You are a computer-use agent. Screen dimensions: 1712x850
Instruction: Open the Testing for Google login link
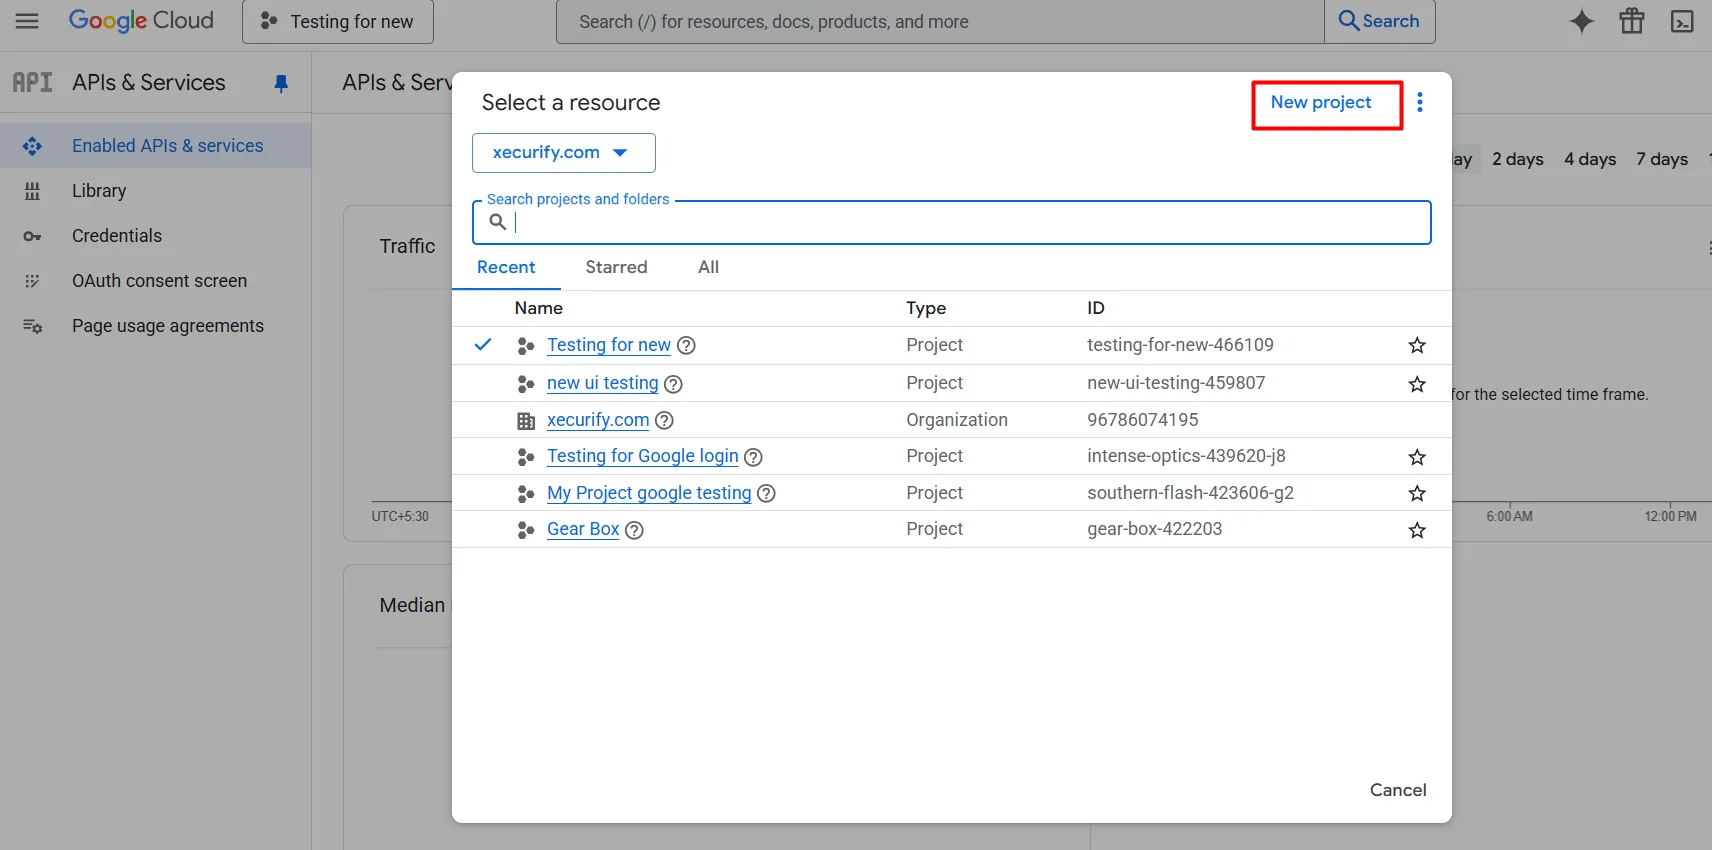pyautogui.click(x=643, y=456)
